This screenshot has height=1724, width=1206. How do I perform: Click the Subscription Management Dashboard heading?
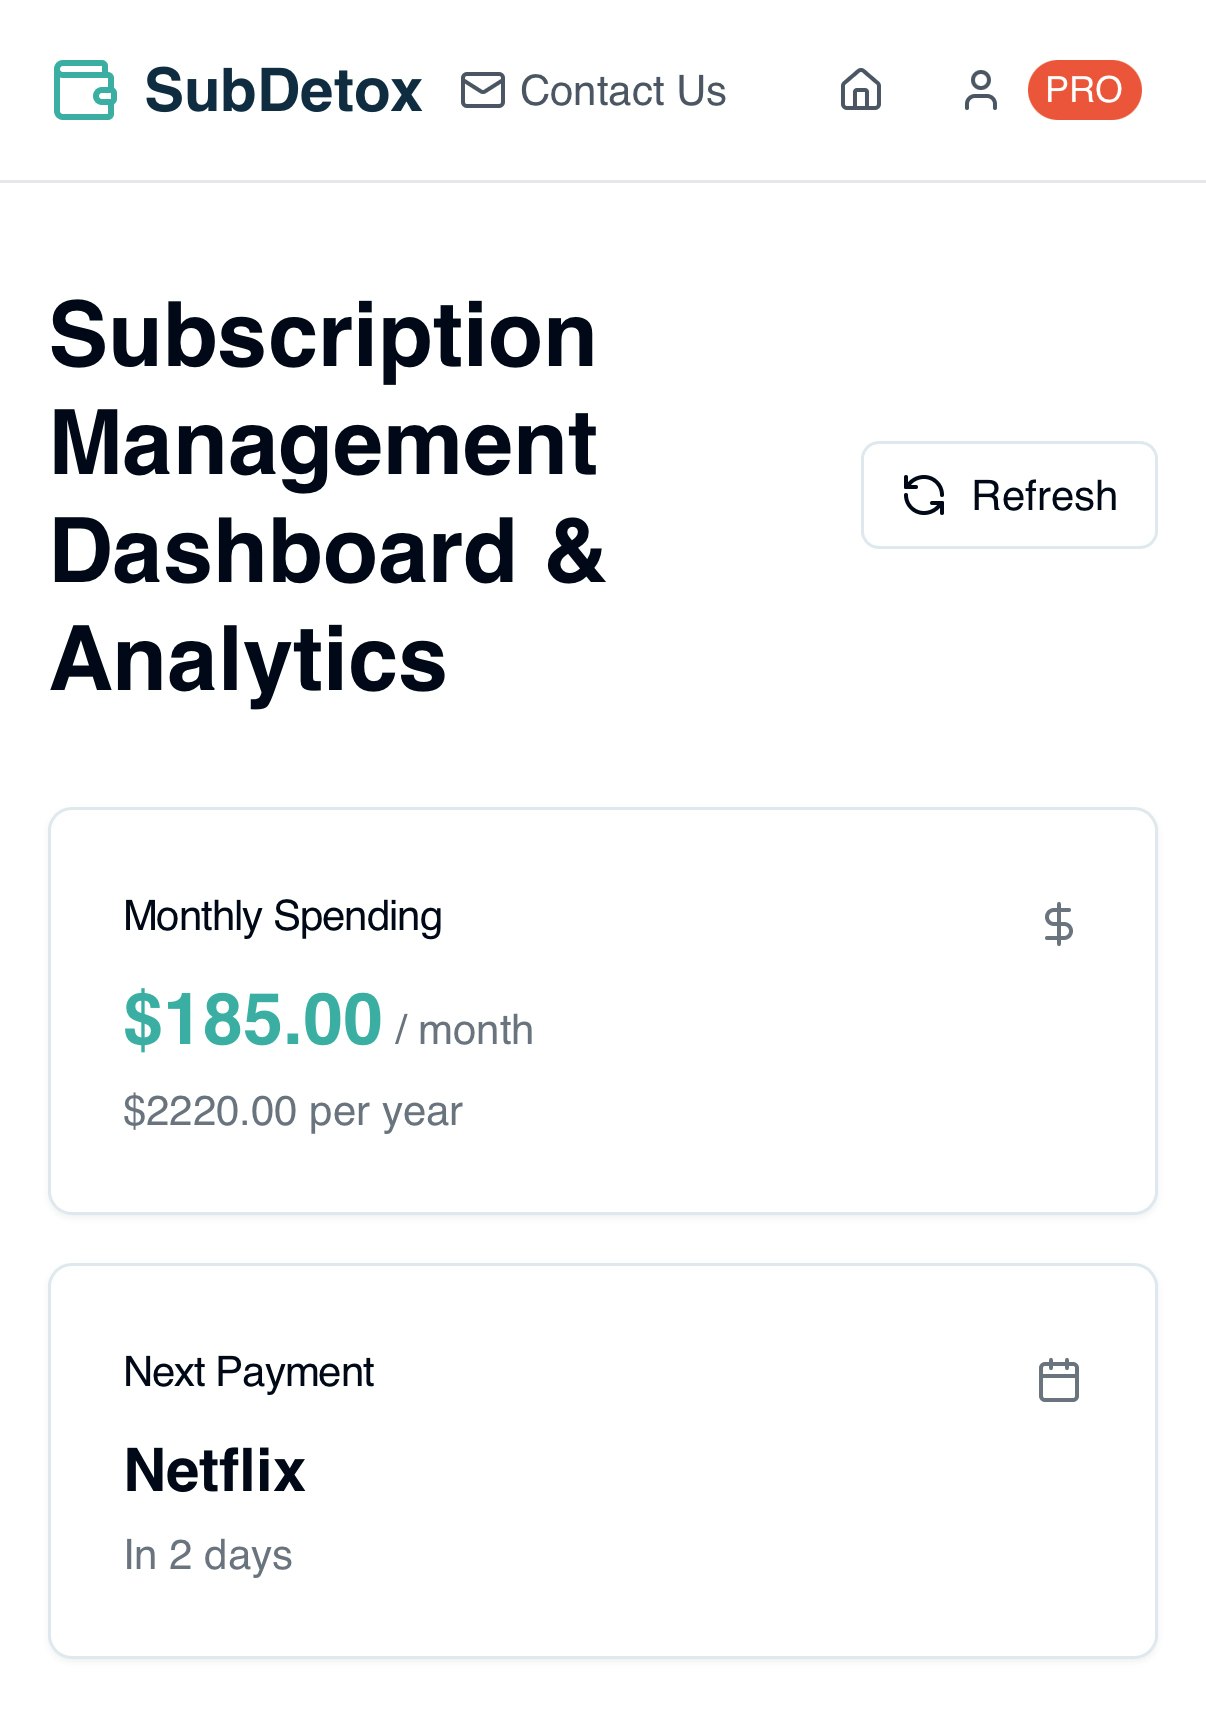(x=328, y=496)
